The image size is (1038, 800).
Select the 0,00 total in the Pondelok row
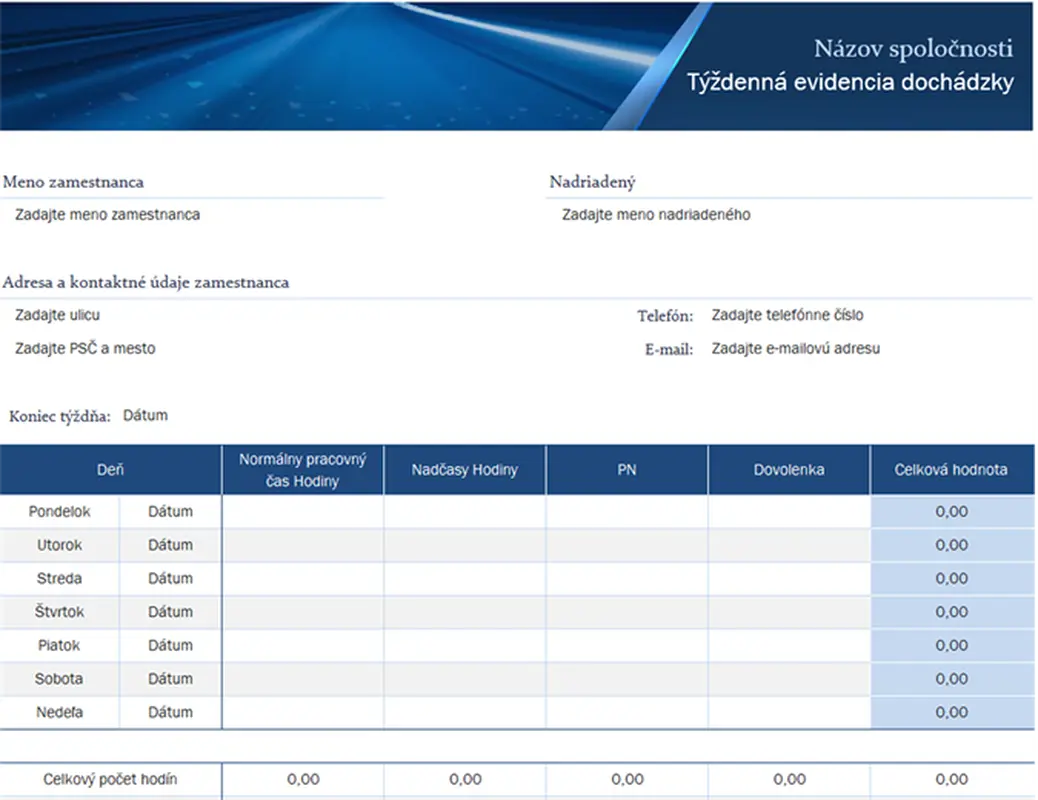[952, 511]
